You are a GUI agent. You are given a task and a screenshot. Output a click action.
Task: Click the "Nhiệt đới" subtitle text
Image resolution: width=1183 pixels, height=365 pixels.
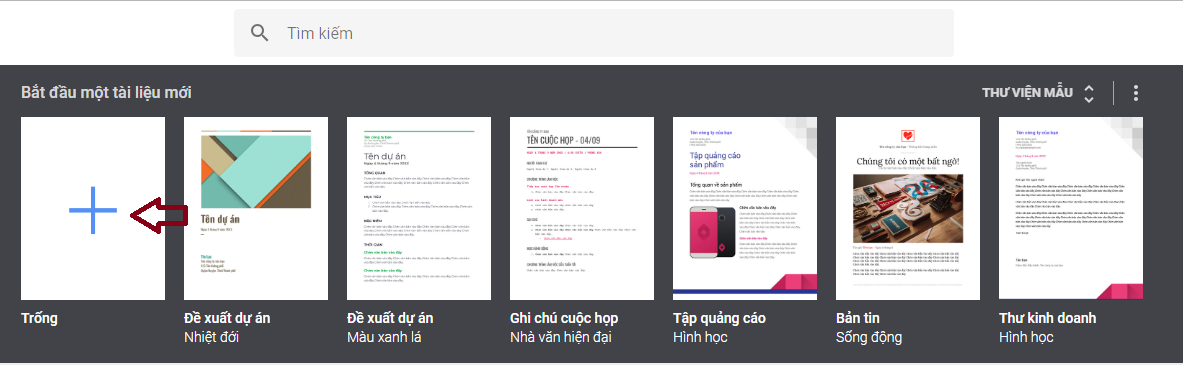[x=211, y=337]
